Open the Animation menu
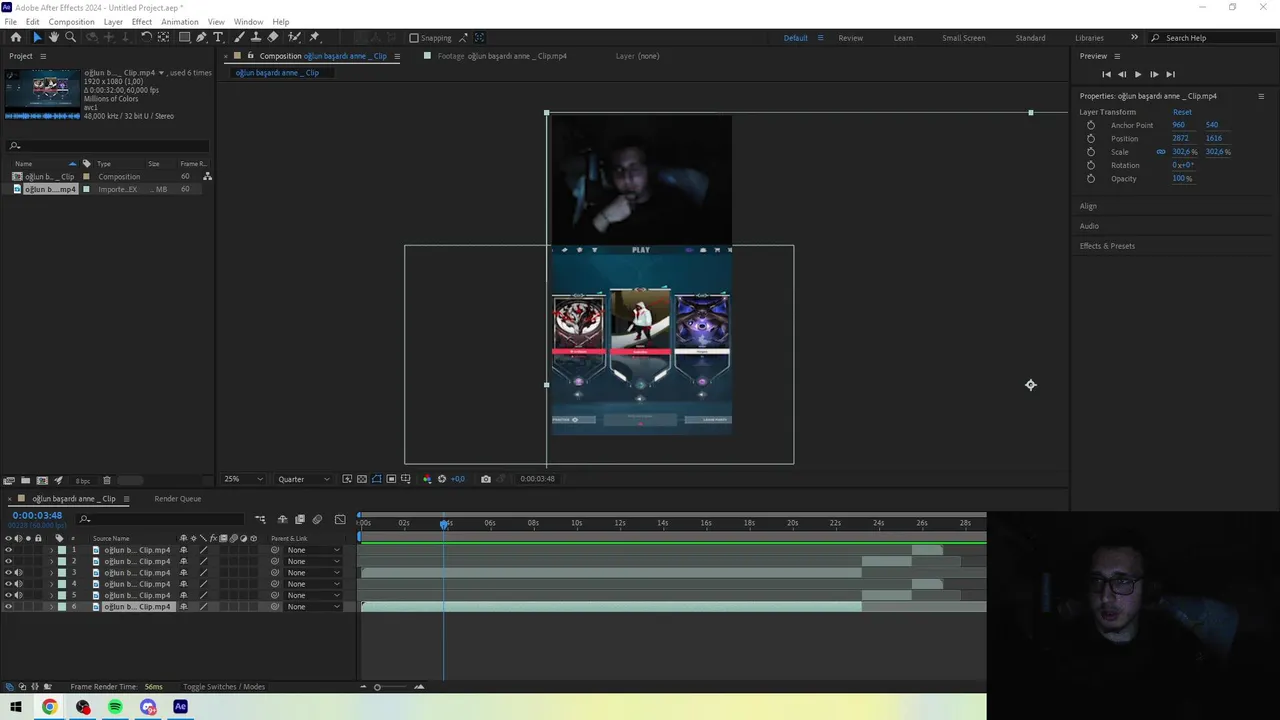1280x720 pixels. 180,22
